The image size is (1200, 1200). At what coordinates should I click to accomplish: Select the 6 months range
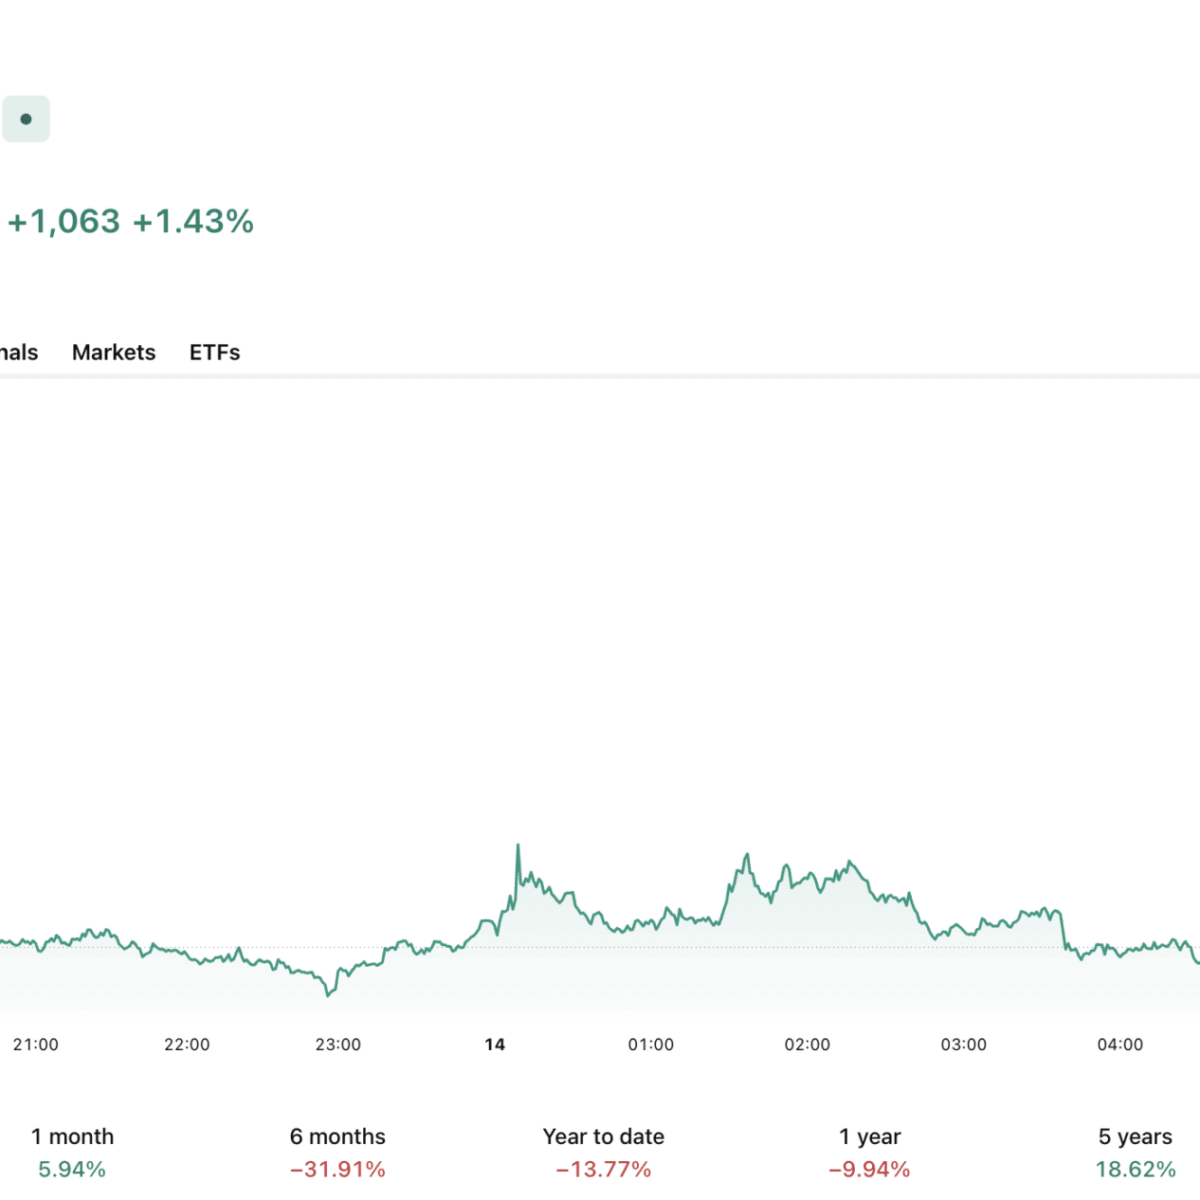[337, 1151]
